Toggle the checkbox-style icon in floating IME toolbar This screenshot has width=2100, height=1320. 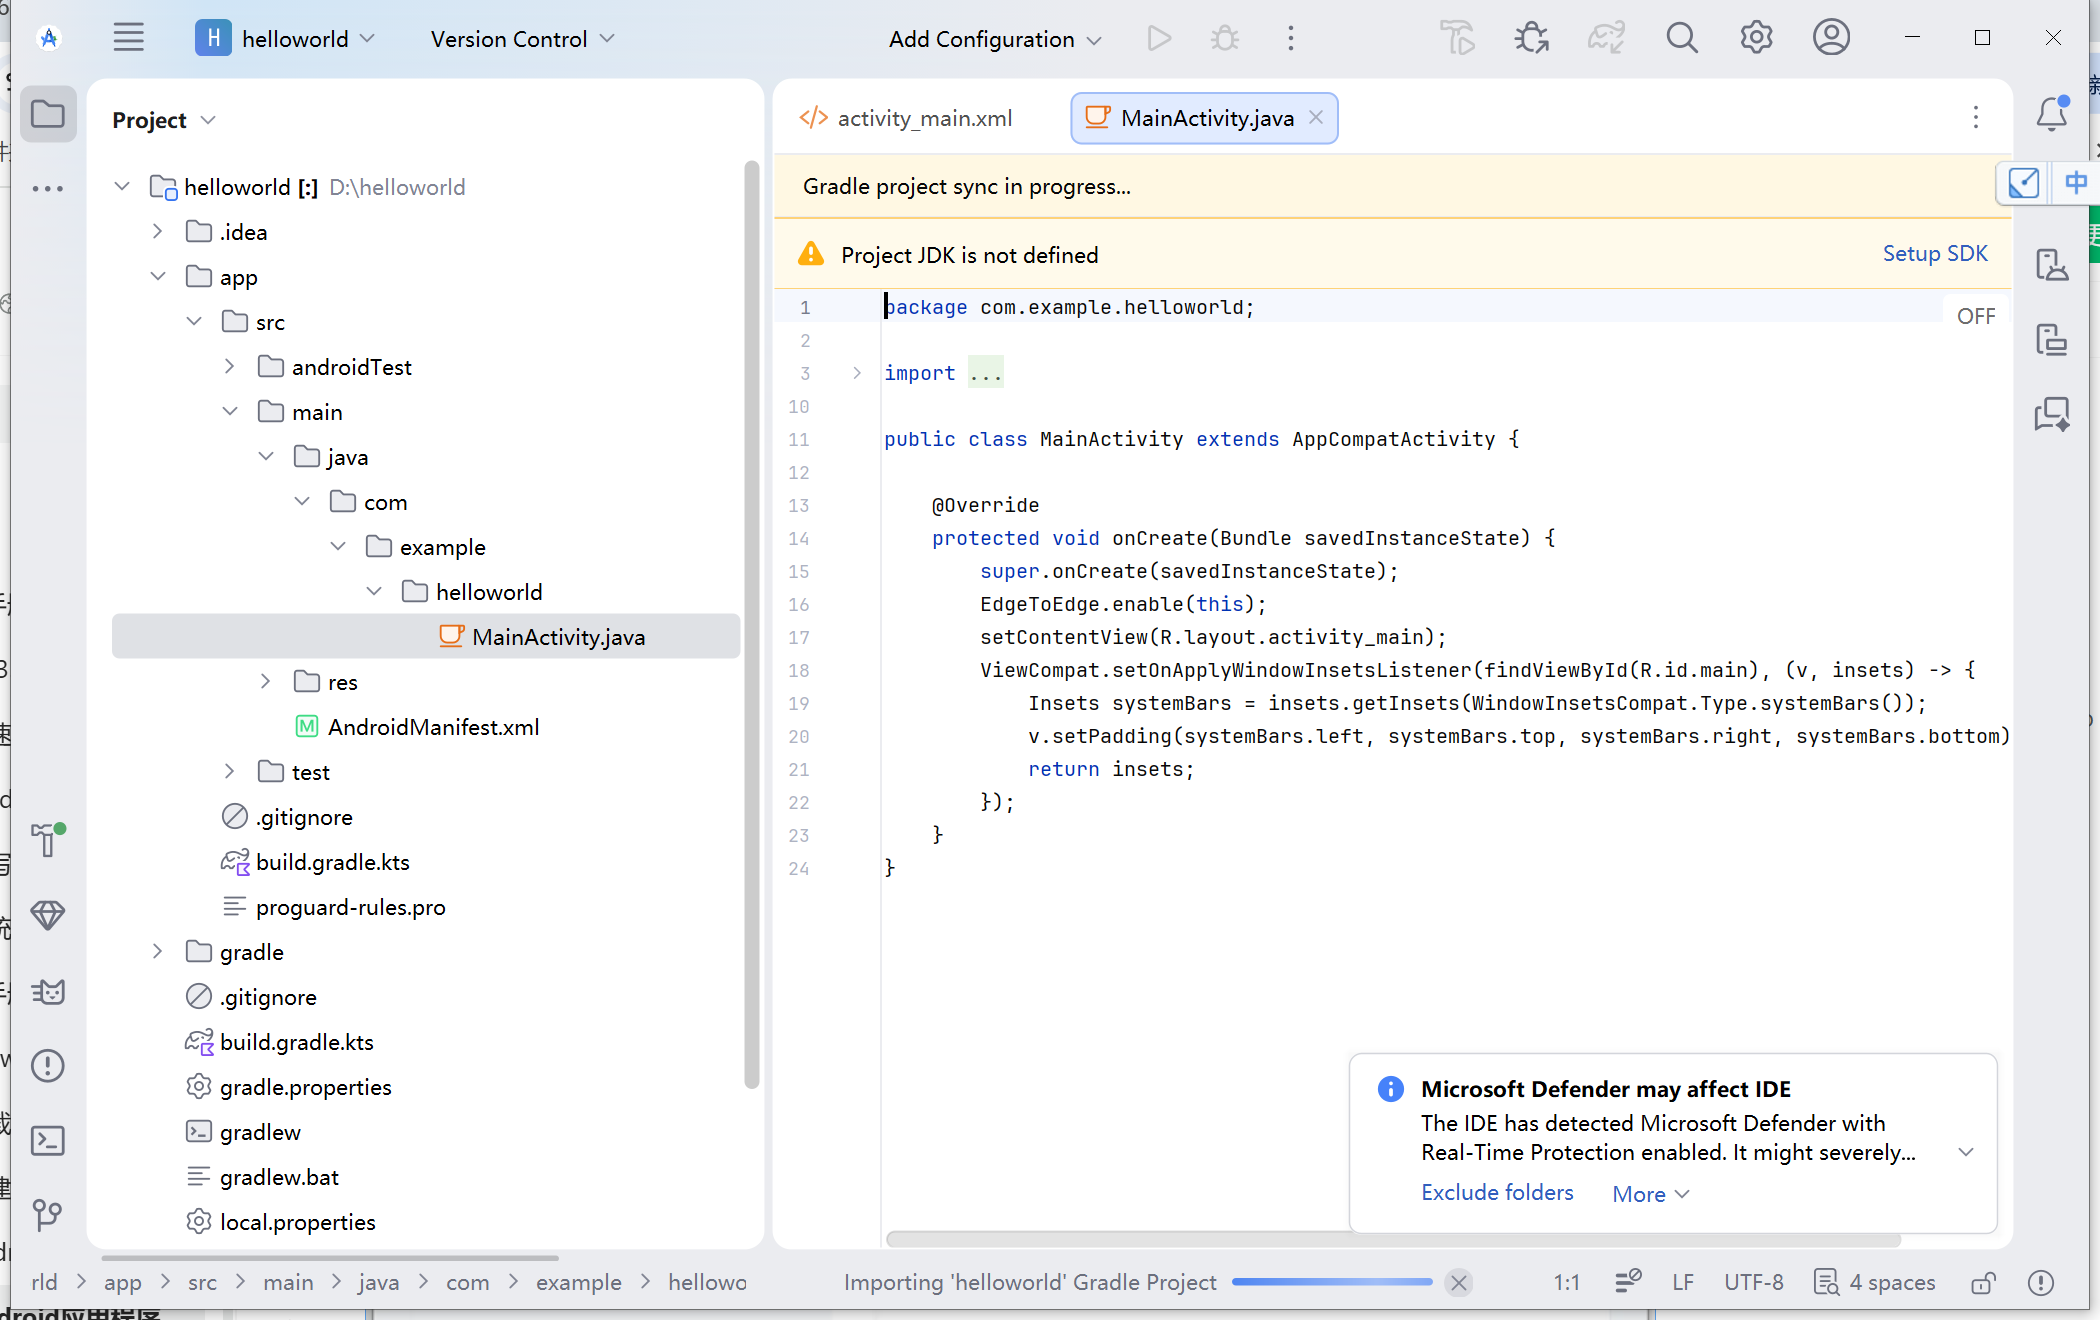(2023, 183)
